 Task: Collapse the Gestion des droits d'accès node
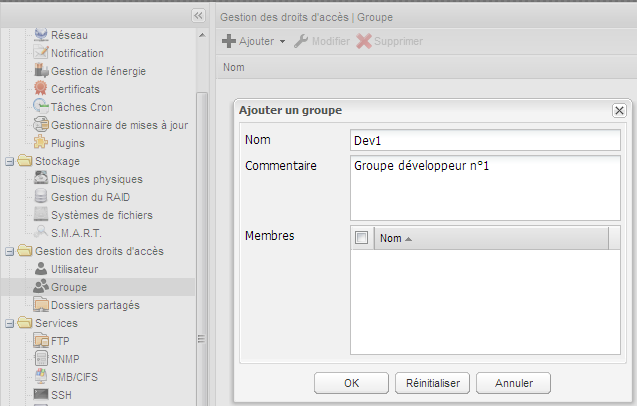click(x=9, y=251)
